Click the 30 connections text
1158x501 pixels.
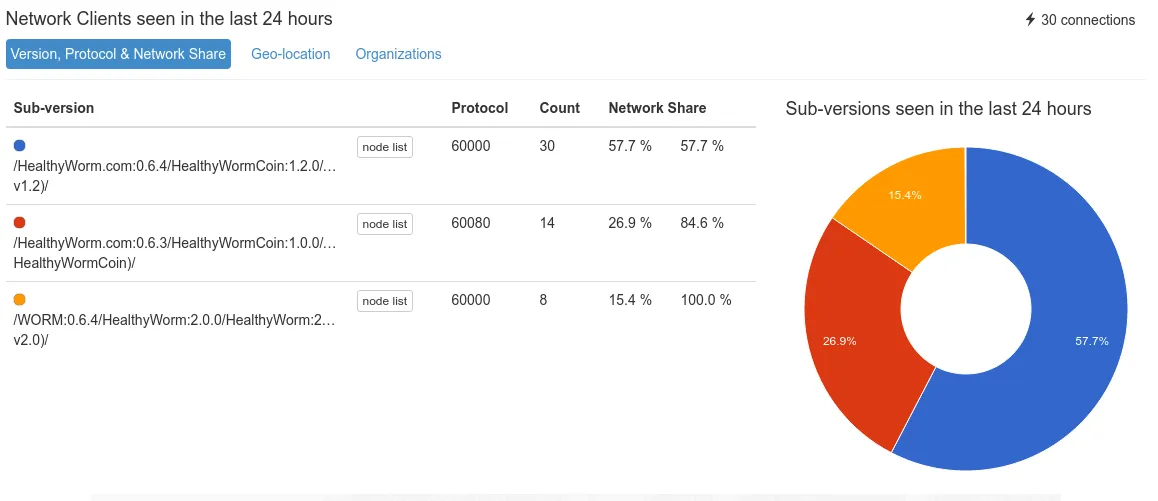point(1088,20)
